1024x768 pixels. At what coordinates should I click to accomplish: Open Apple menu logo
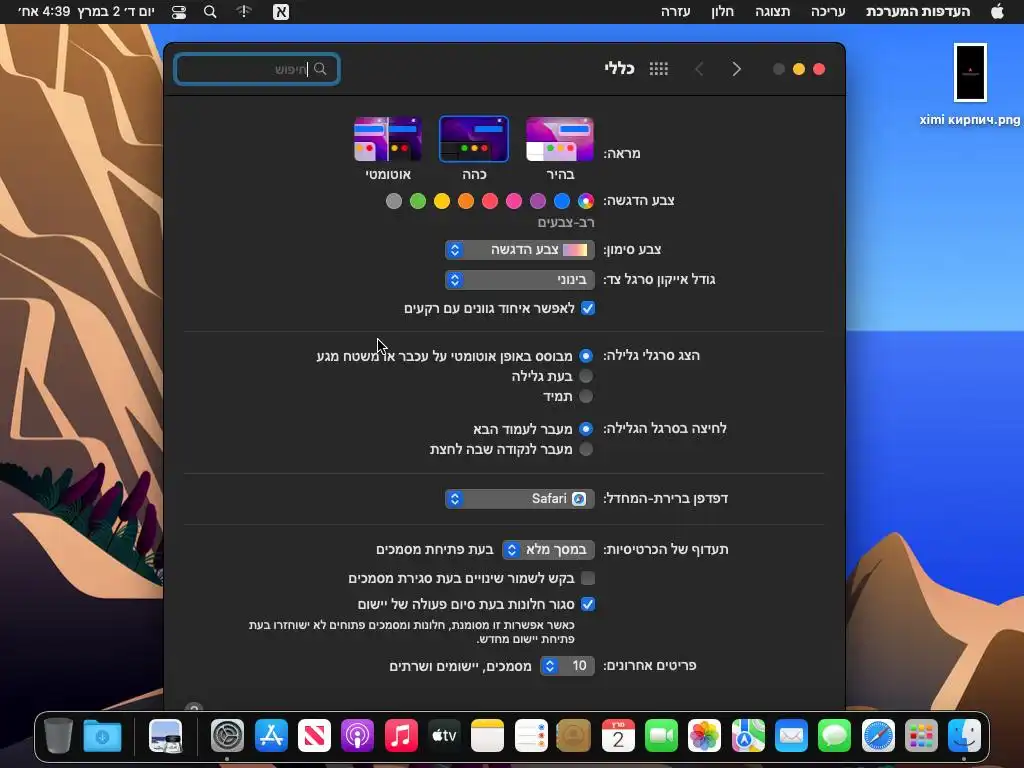[997, 12]
